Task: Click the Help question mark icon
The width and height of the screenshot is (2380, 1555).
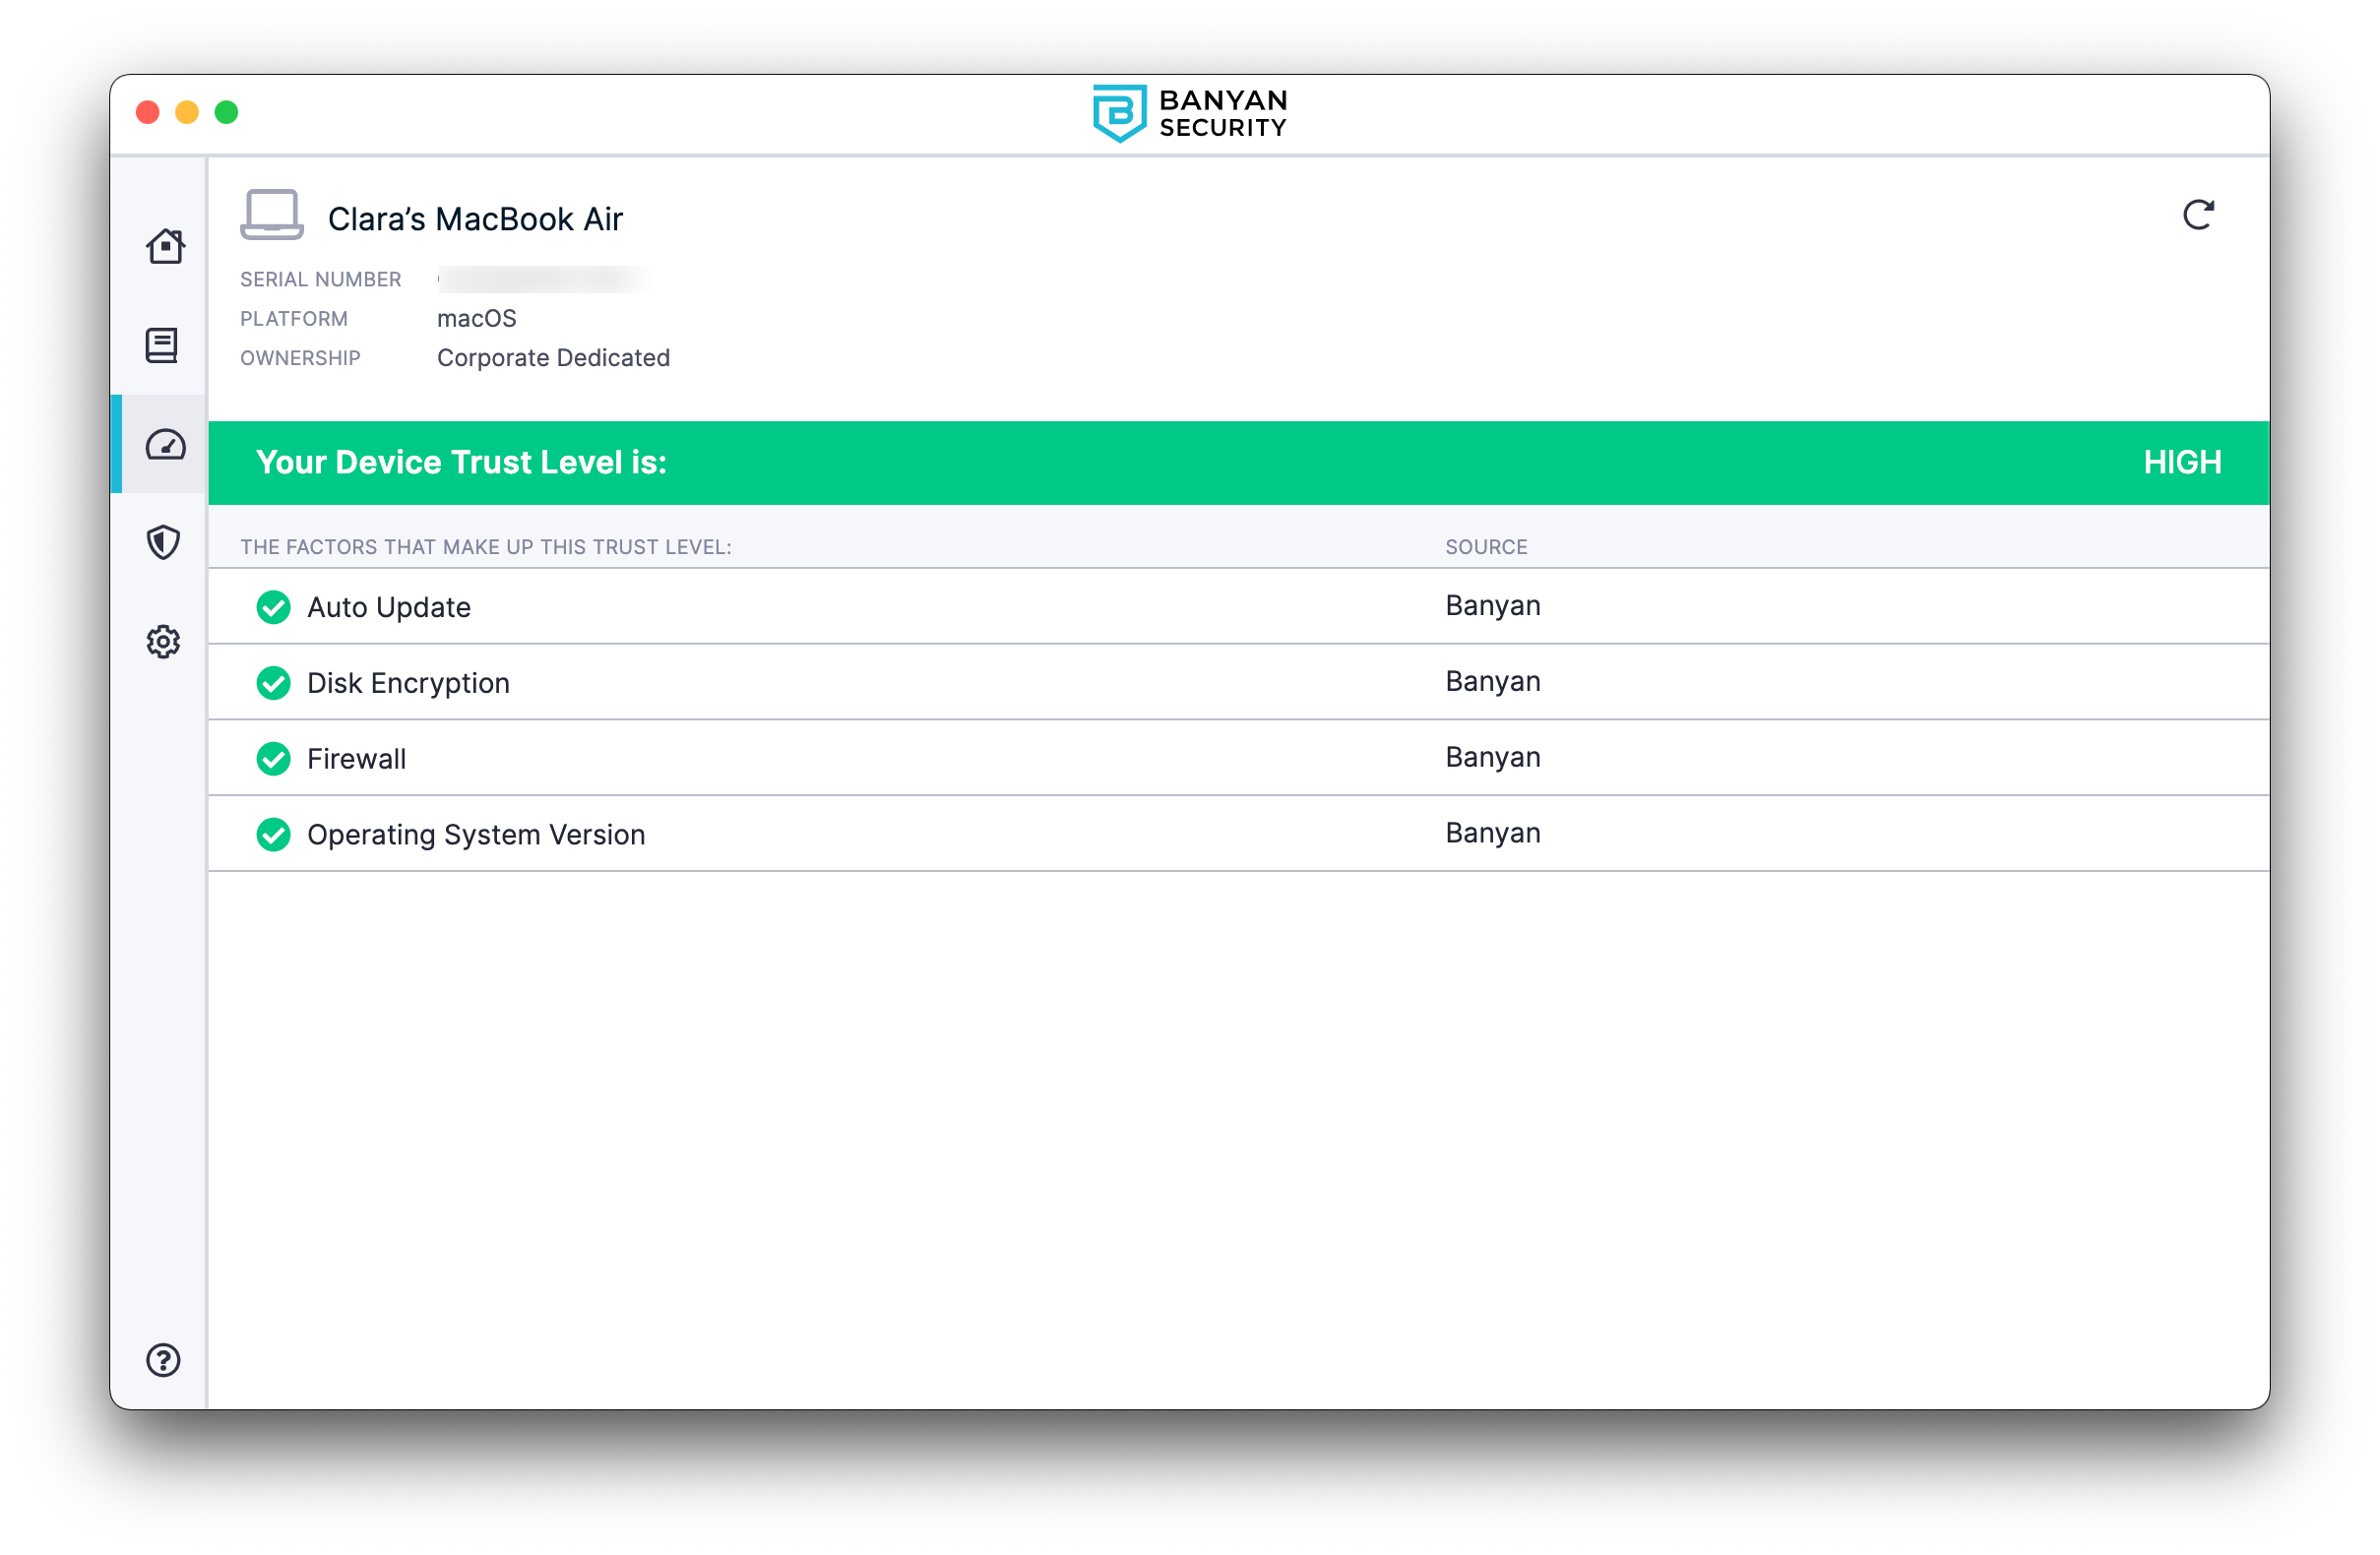Action: pos(163,1360)
